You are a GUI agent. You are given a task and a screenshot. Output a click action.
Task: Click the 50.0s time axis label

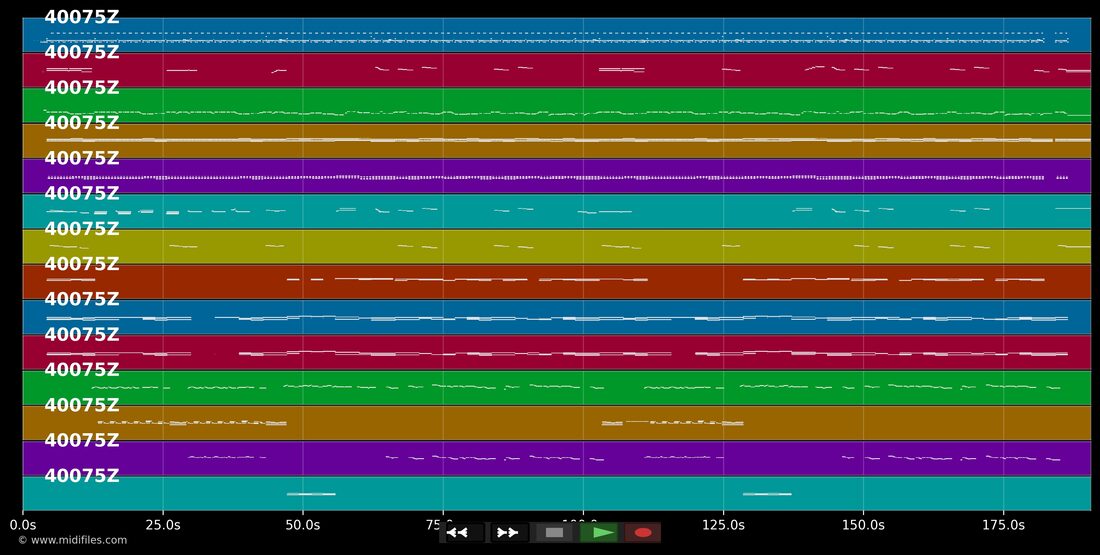303,525
